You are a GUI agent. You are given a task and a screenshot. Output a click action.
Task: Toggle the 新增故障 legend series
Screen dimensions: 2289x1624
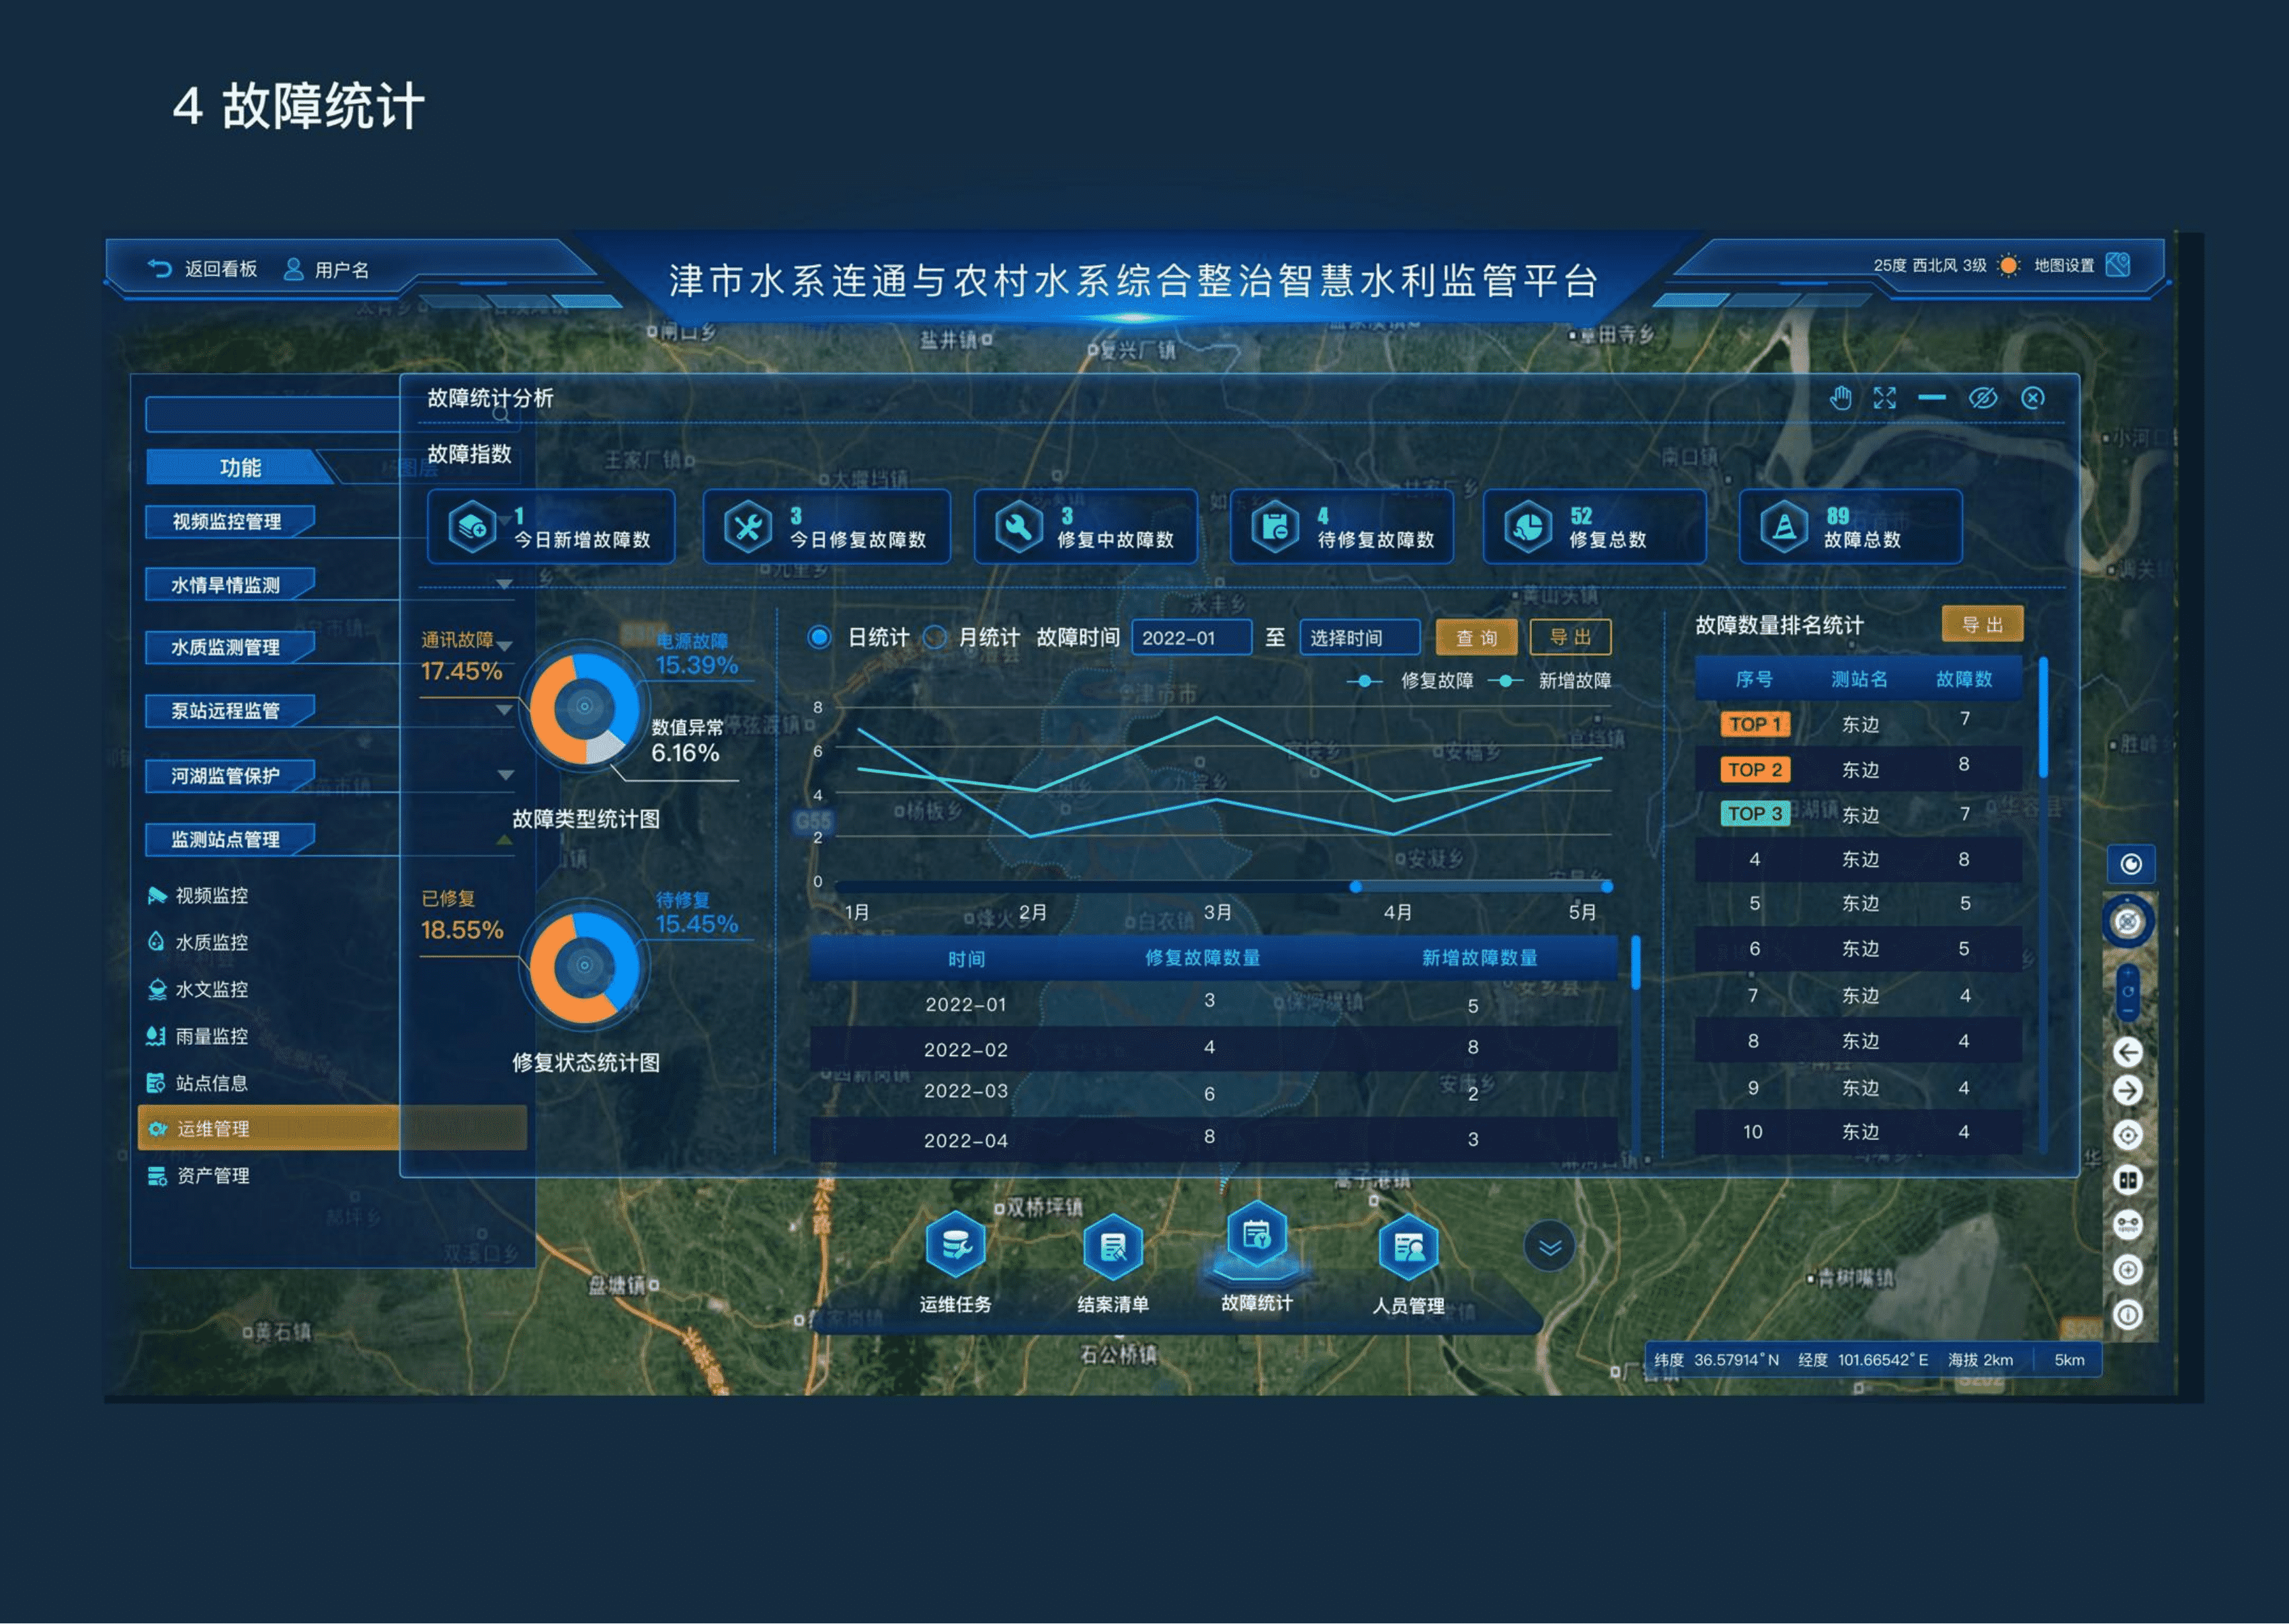point(1549,681)
